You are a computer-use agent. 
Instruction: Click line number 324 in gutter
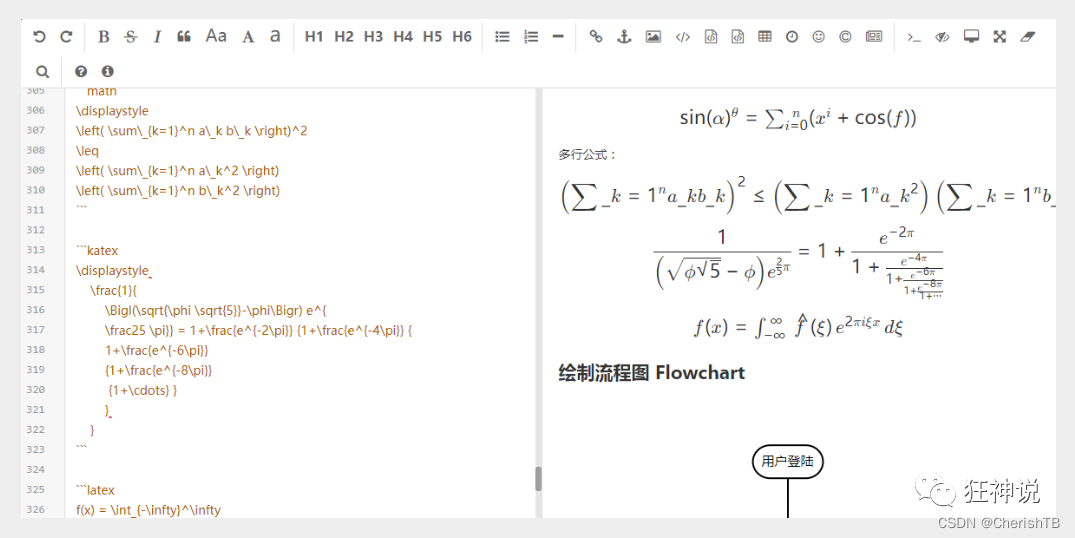[35, 469]
